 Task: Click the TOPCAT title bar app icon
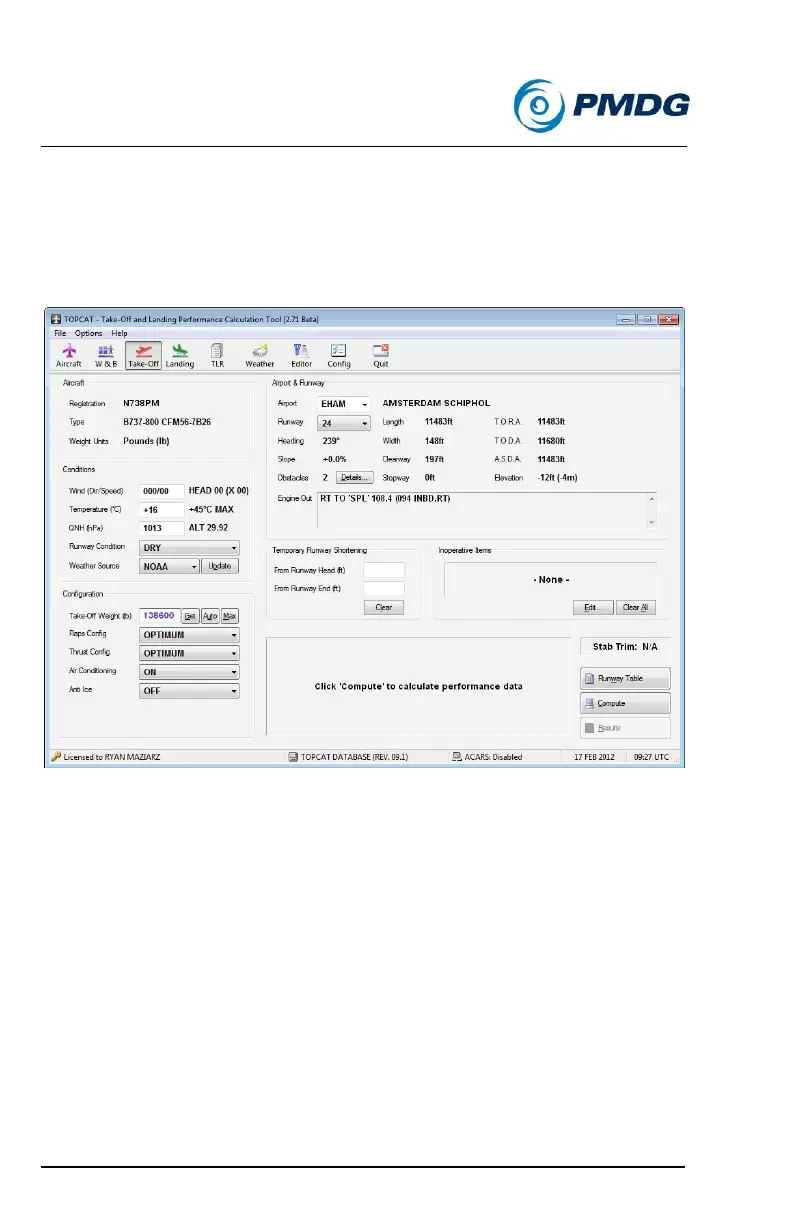coord(55,318)
